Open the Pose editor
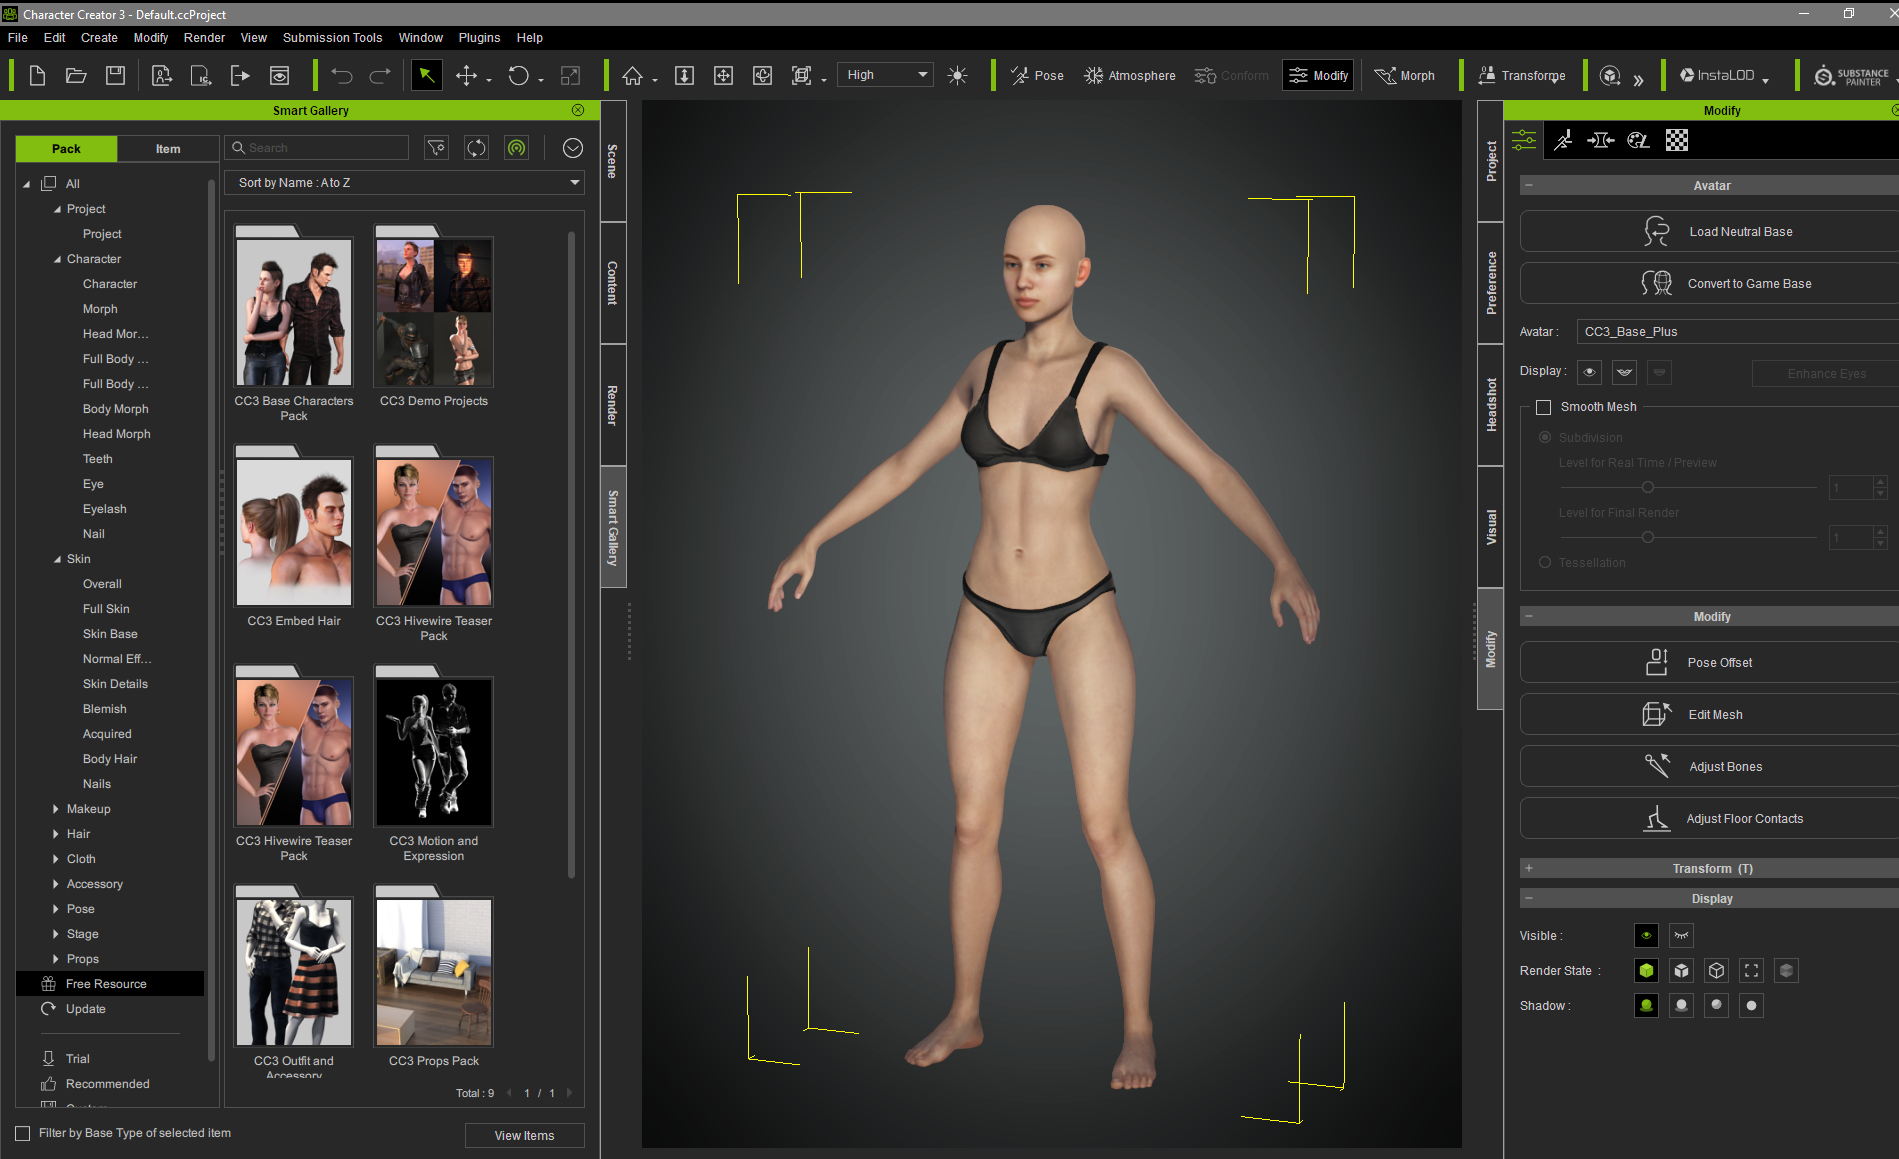Image resolution: width=1899 pixels, height=1159 pixels. coord(1037,76)
